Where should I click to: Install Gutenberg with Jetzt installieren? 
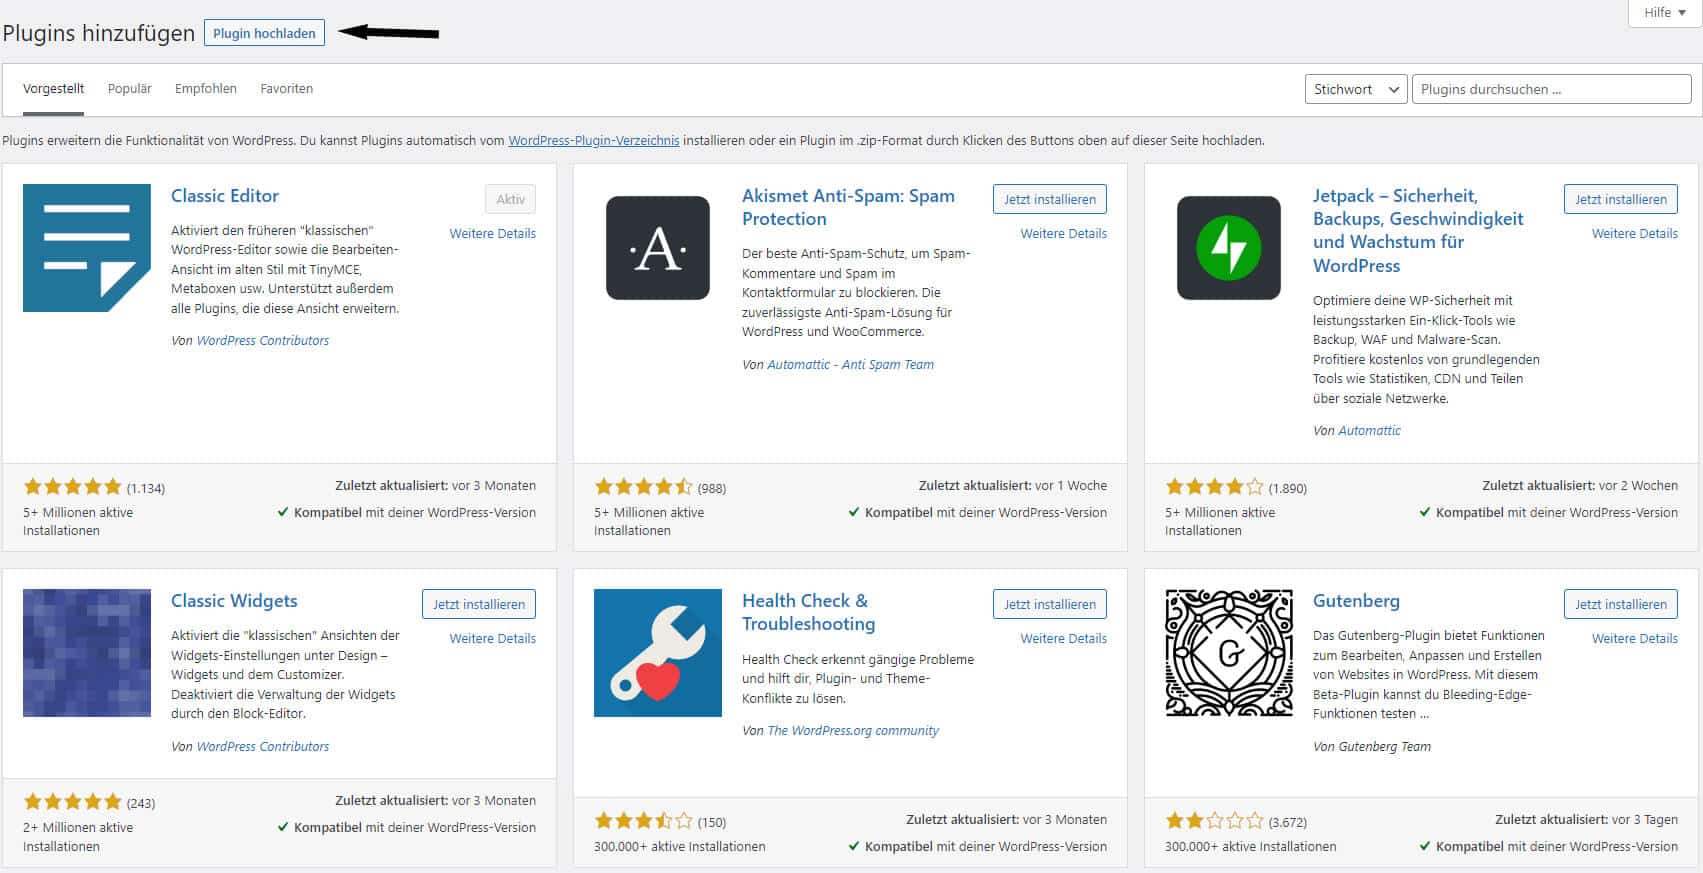(x=1621, y=604)
